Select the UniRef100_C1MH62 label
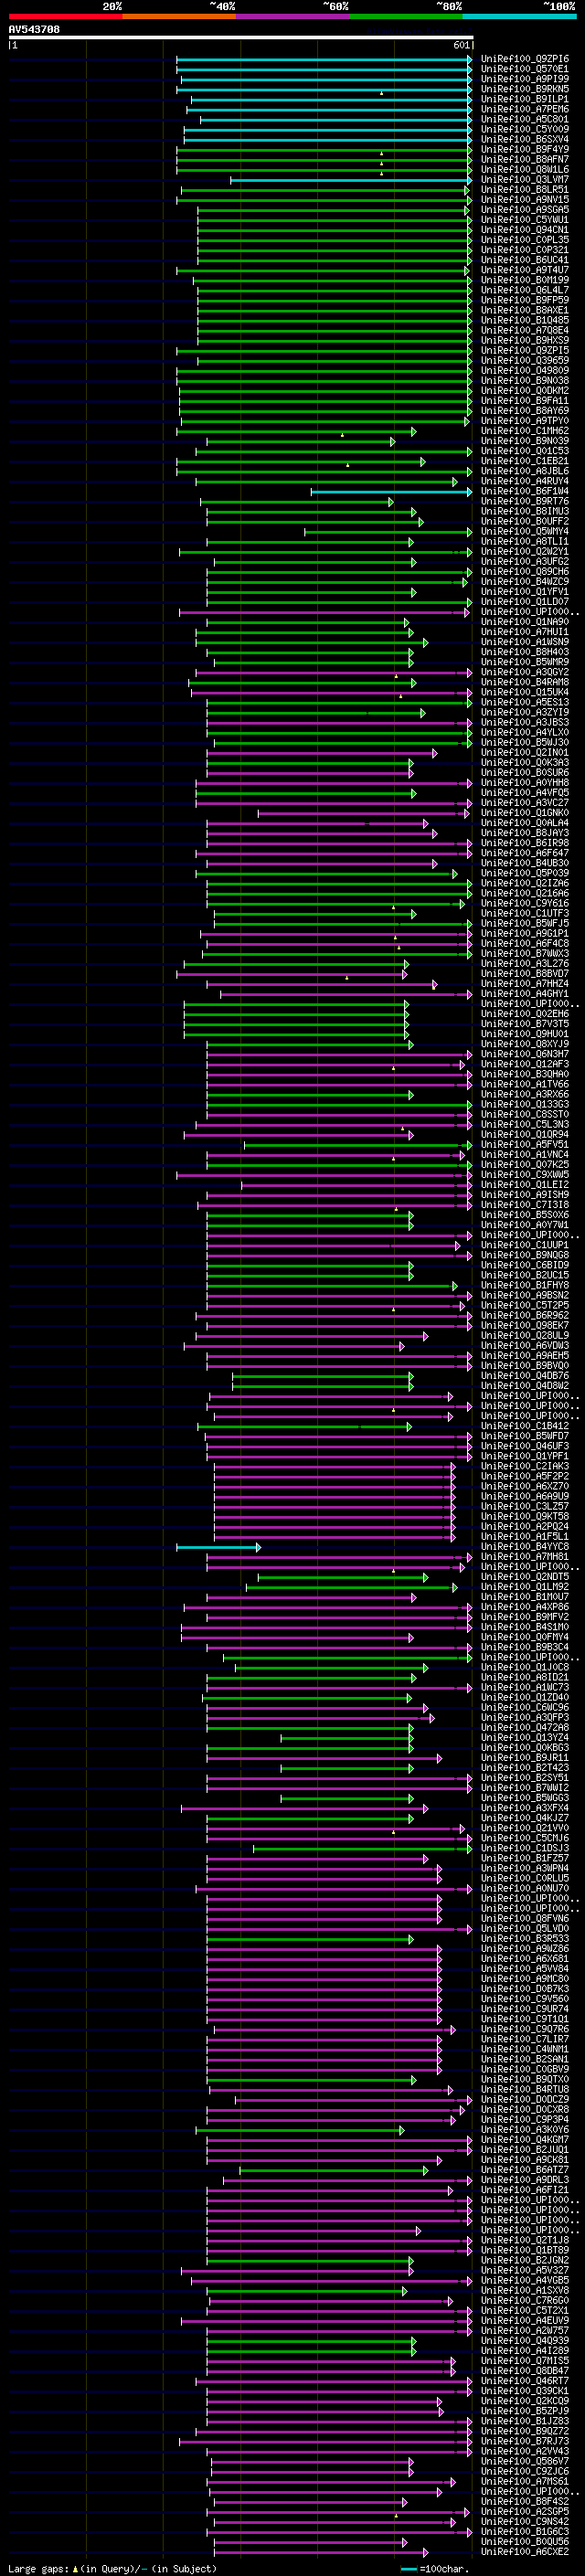Image resolution: width=585 pixels, height=2576 pixels. (x=524, y=431)
